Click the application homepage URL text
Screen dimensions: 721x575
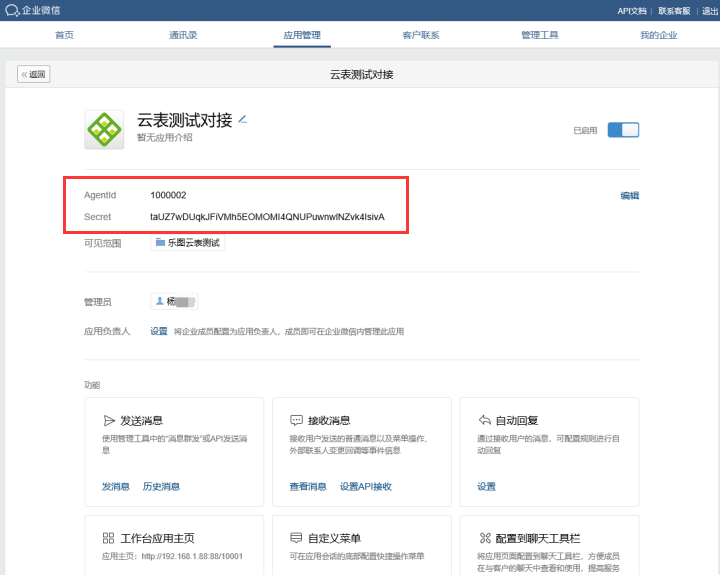[x=192, y=556]
